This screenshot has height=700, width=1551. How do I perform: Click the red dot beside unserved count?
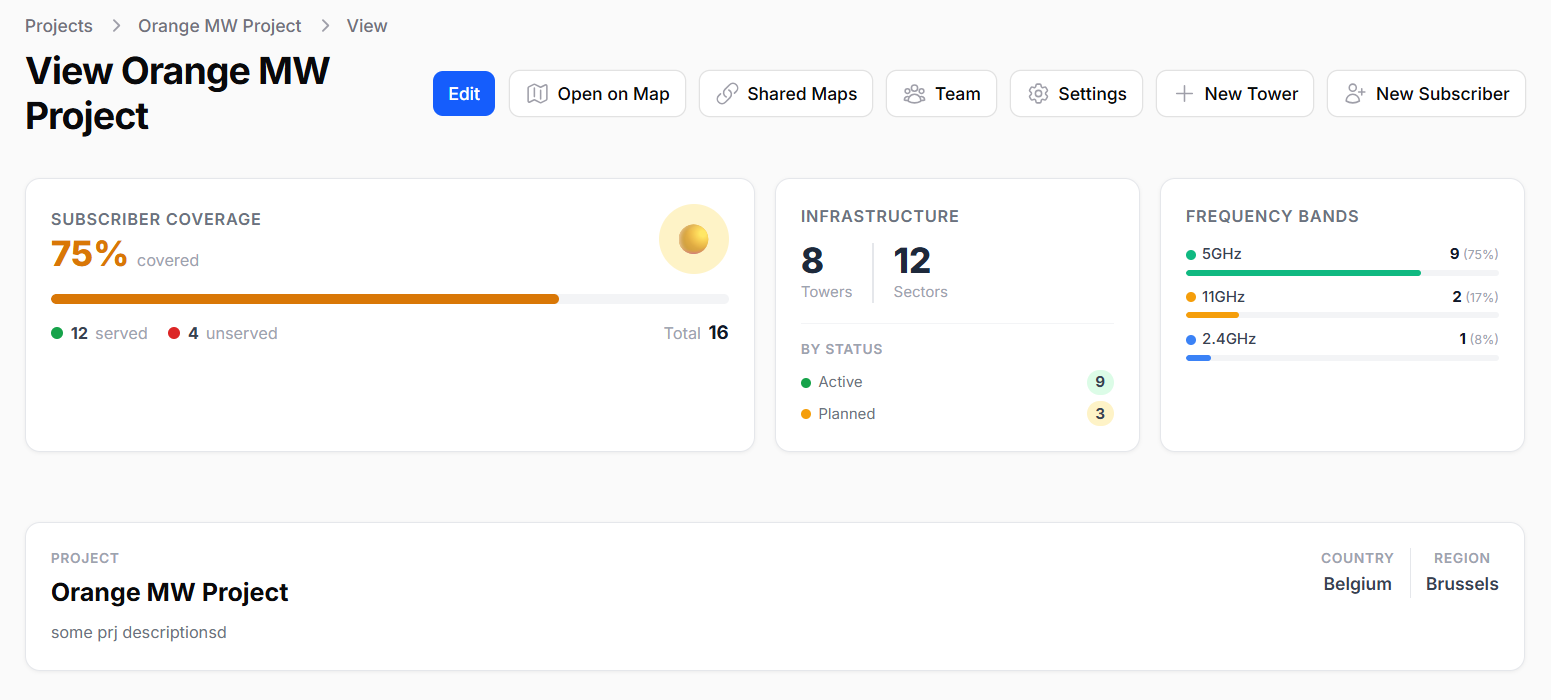[174, 333]
